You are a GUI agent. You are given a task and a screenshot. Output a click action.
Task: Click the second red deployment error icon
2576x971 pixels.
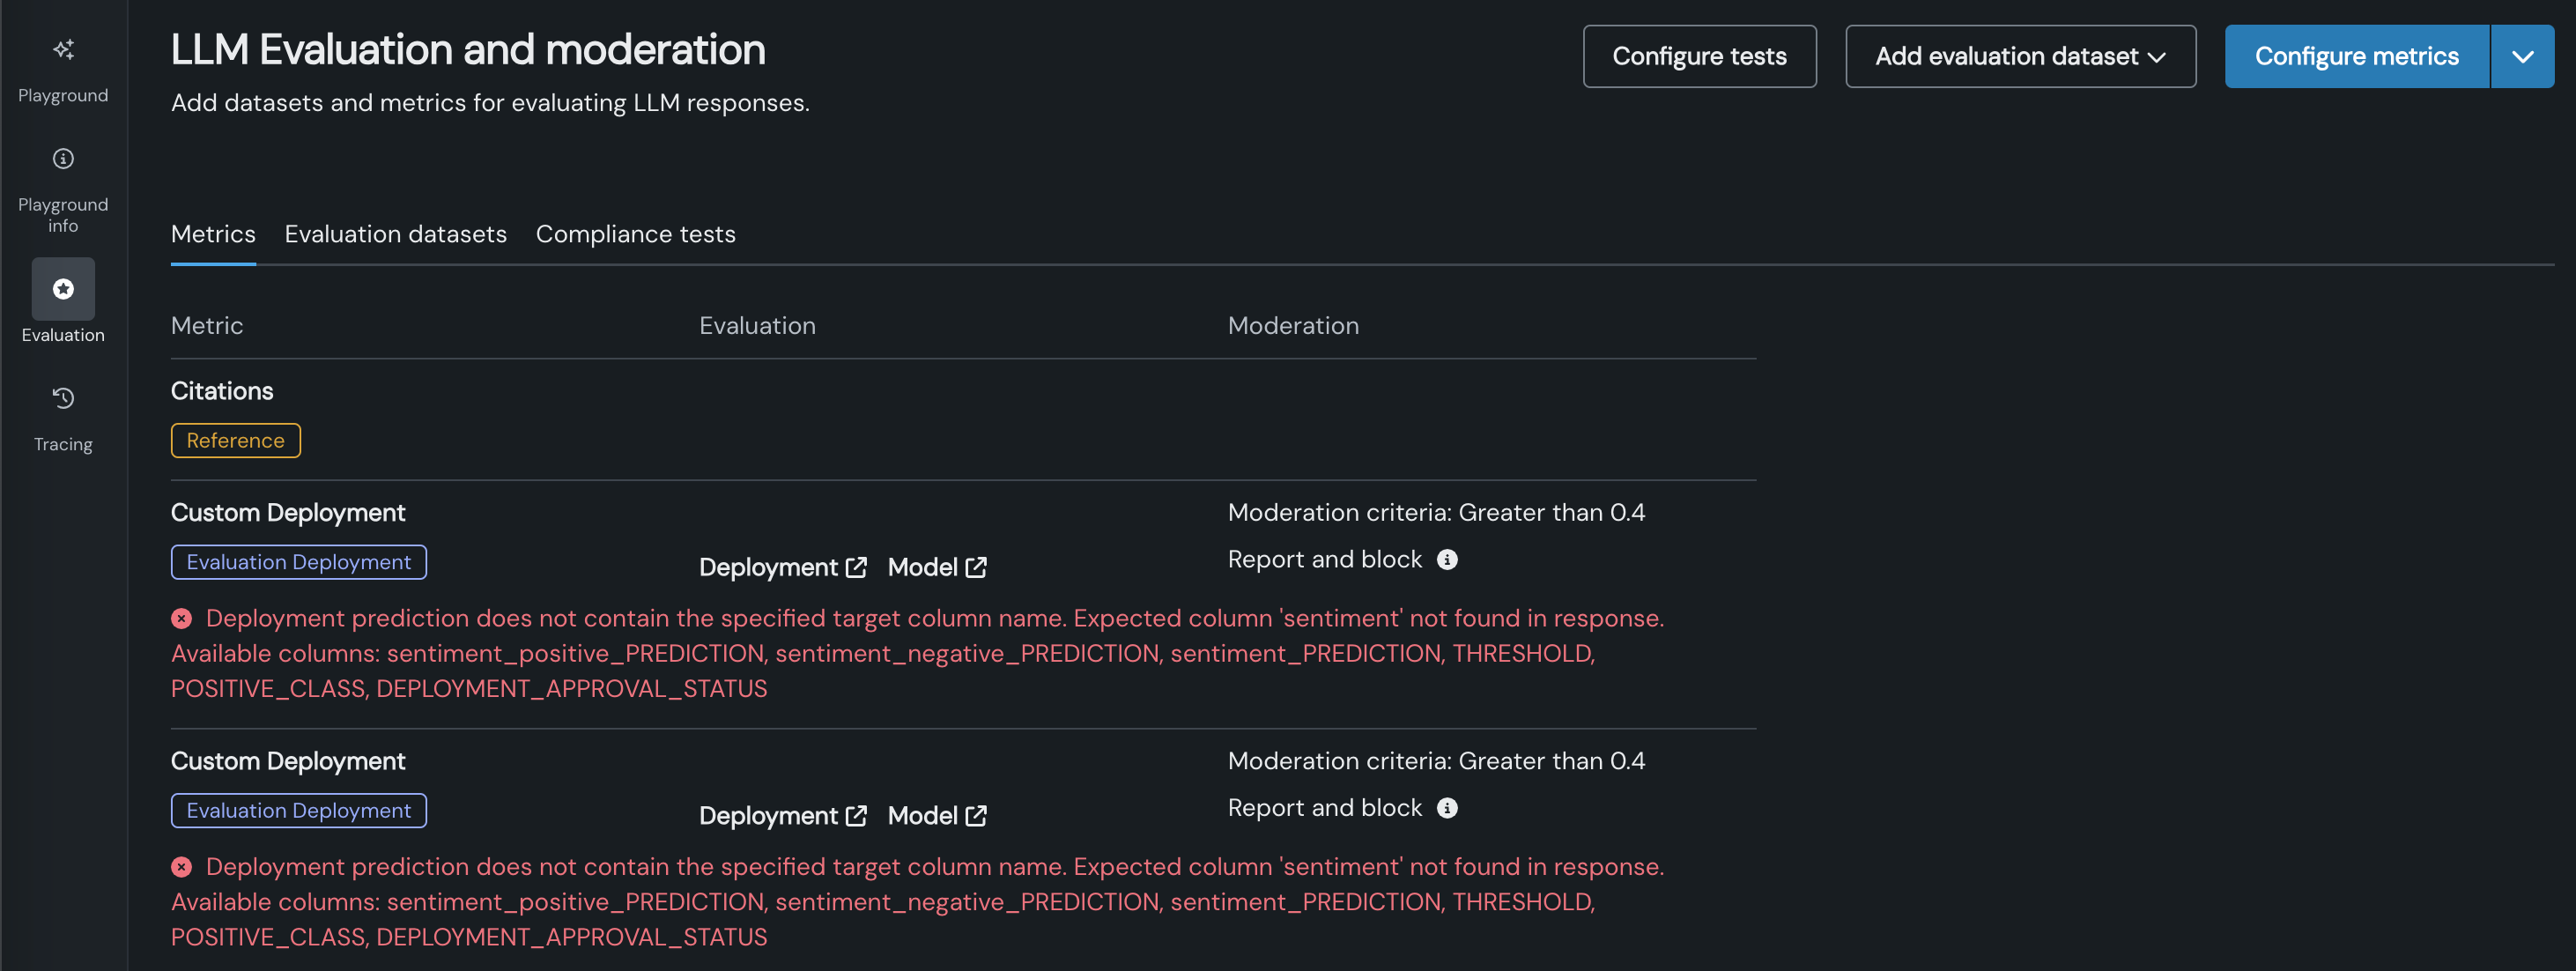(181, 867)
